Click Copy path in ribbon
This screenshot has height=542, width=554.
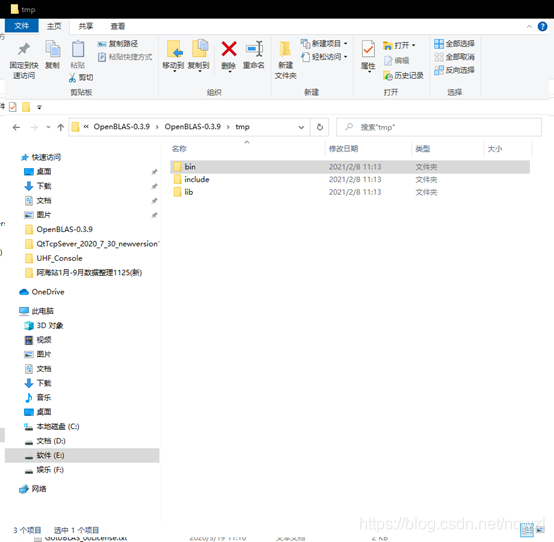click(x=118, y=44)
